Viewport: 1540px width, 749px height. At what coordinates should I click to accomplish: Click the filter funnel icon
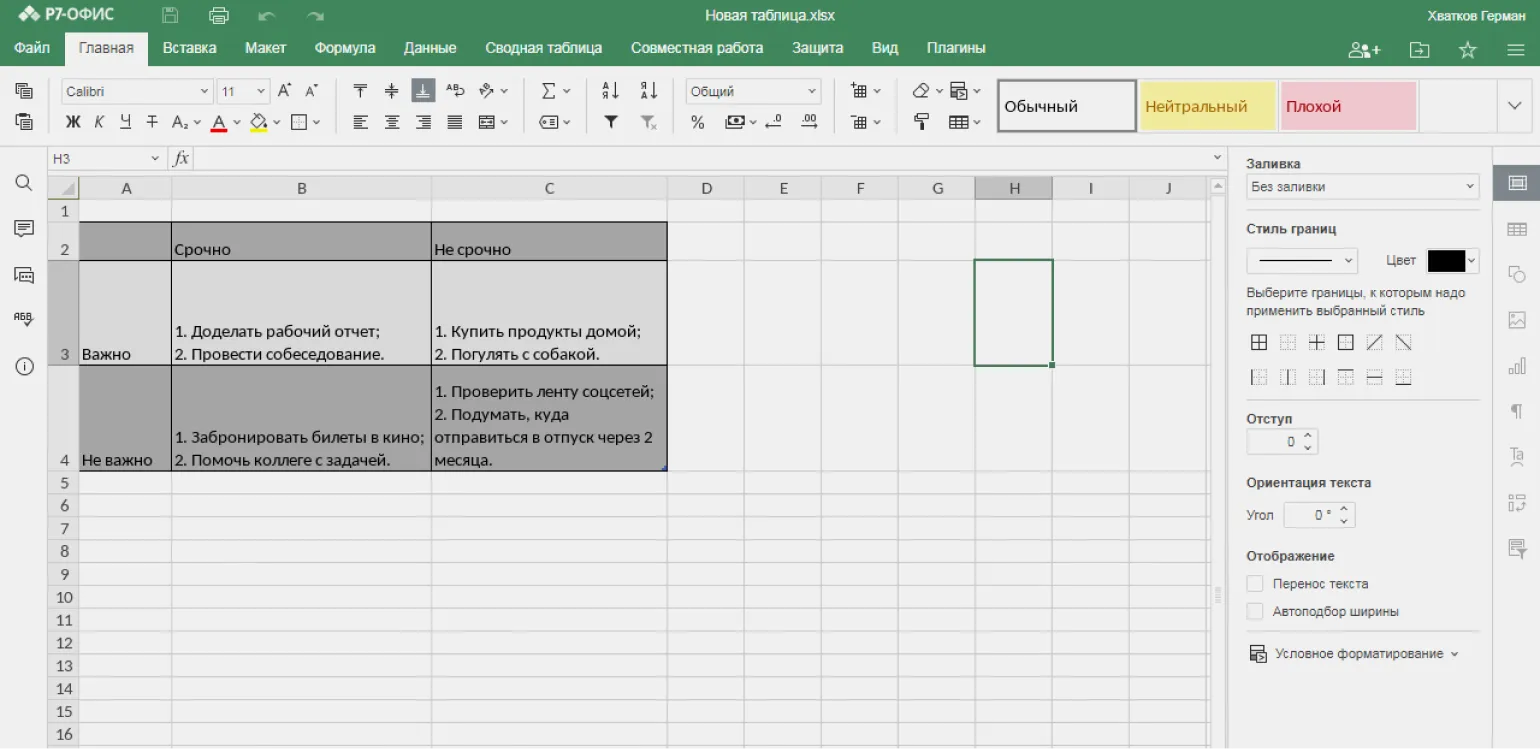(x=610, y=122)
